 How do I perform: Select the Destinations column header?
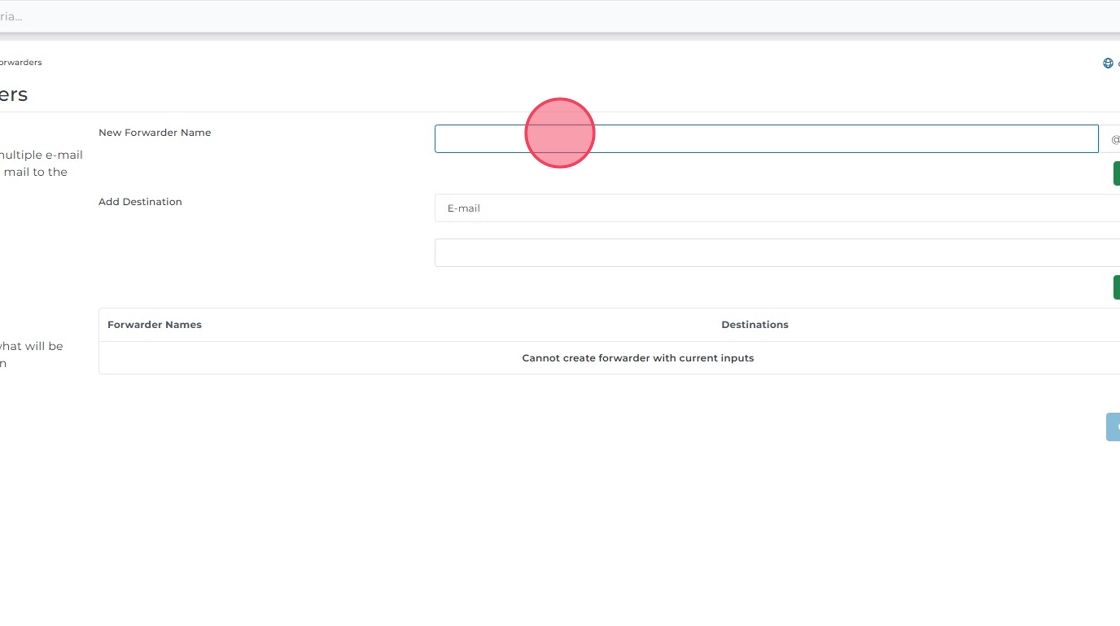[755, 325]
